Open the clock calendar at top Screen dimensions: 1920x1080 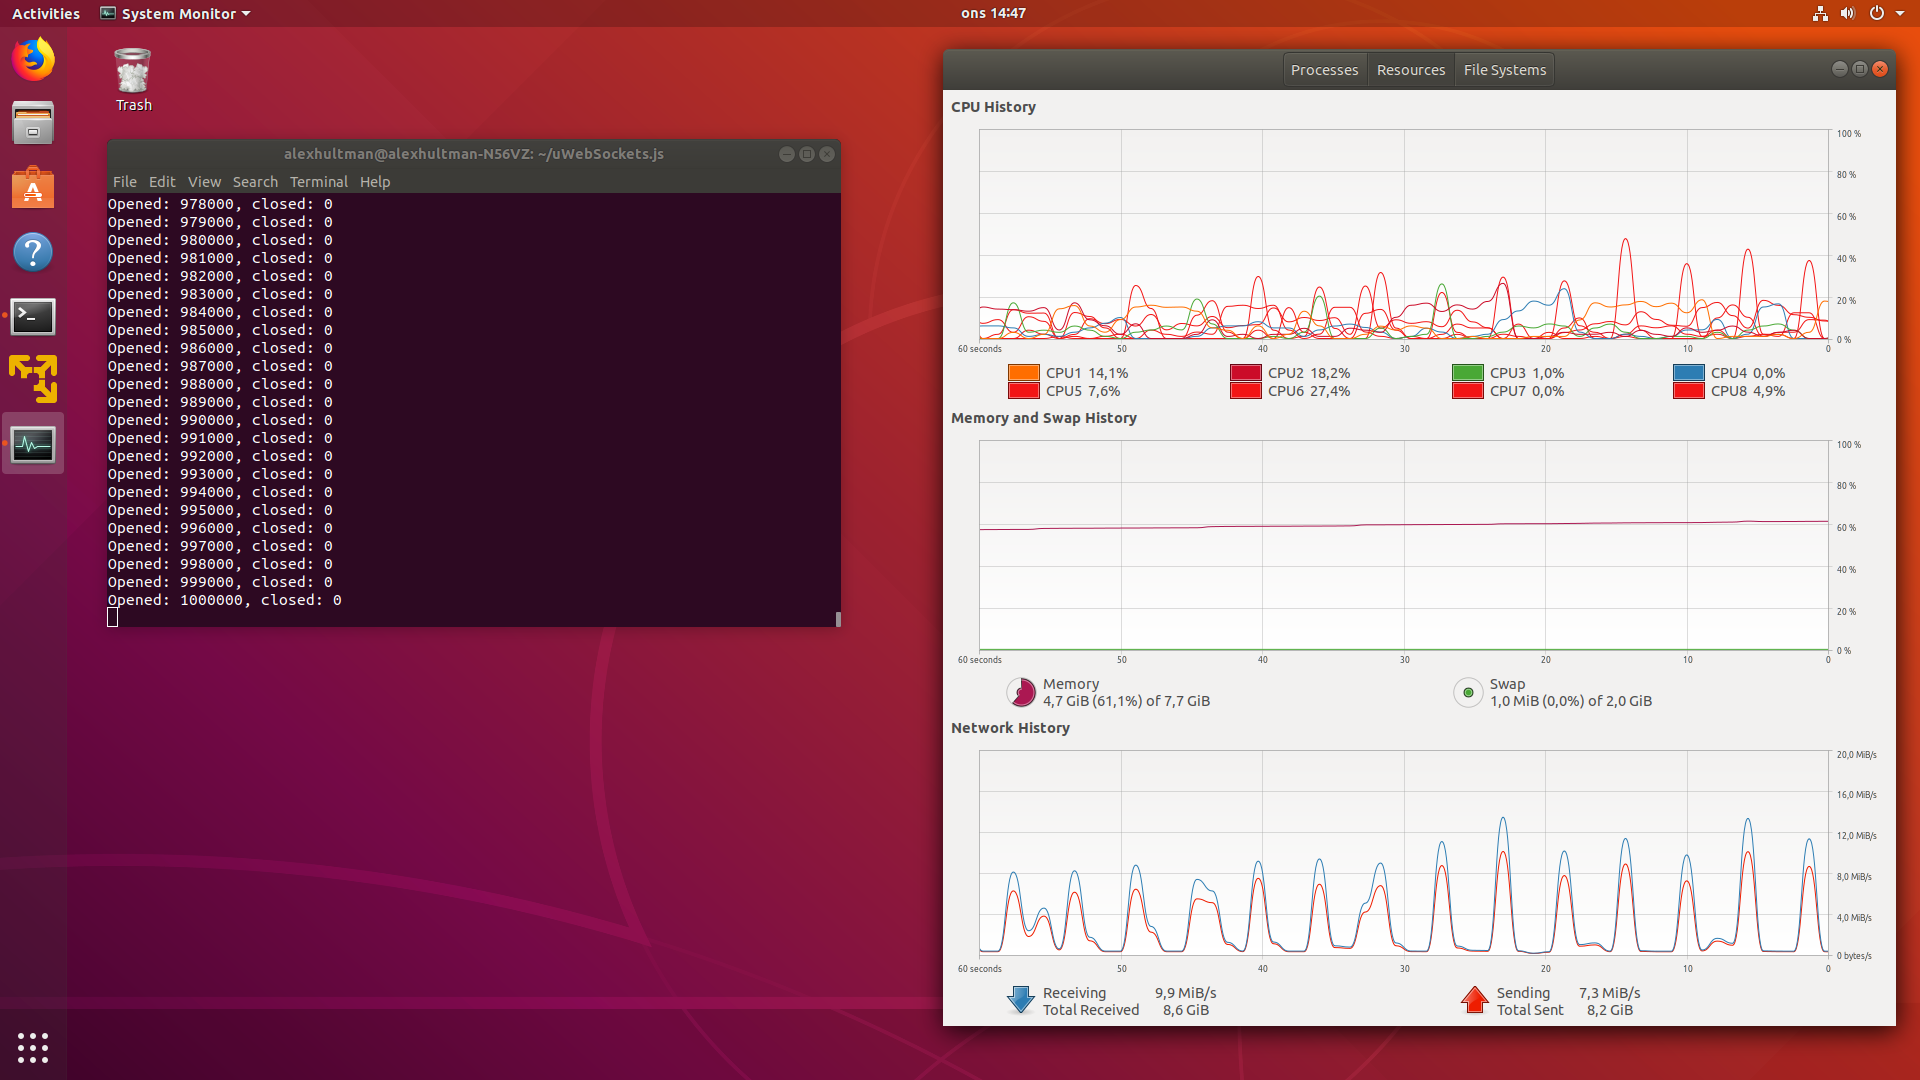pos(993,14)
